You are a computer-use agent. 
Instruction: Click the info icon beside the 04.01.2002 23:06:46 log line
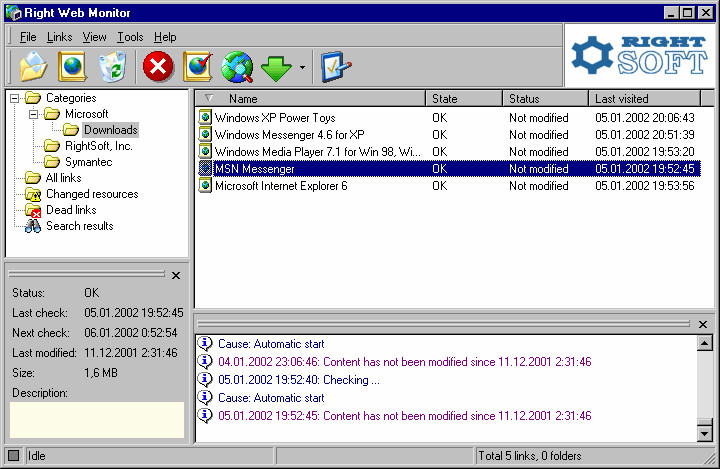tap(205, 362)
